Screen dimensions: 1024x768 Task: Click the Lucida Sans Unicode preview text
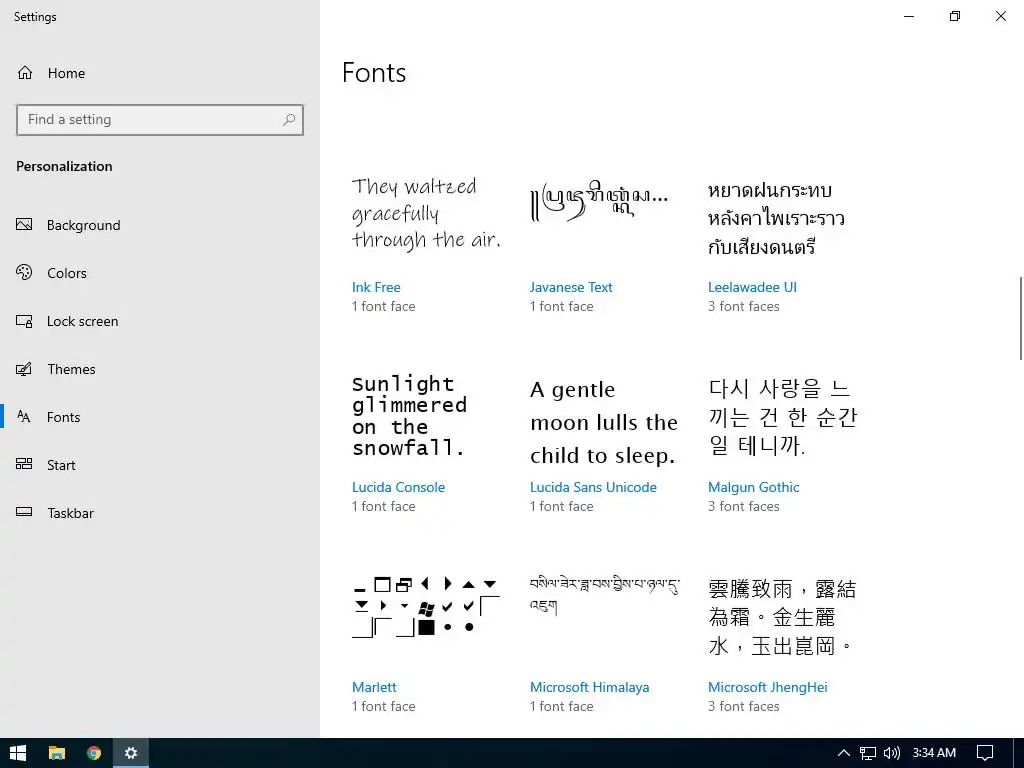point(603,423)
